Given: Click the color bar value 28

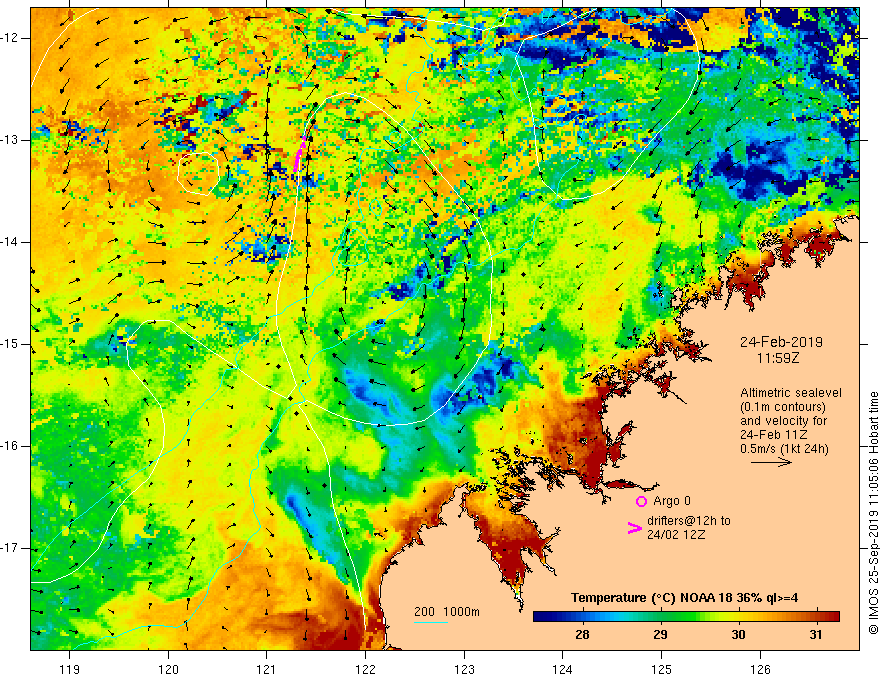Looking at the screenshot, I should point(582,635).
